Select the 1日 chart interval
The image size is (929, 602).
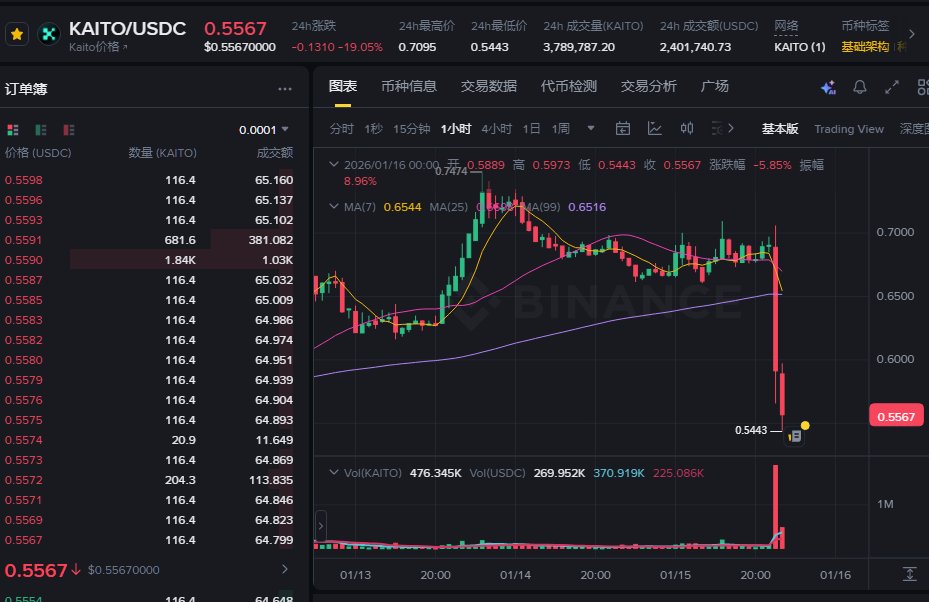(531, 129)
